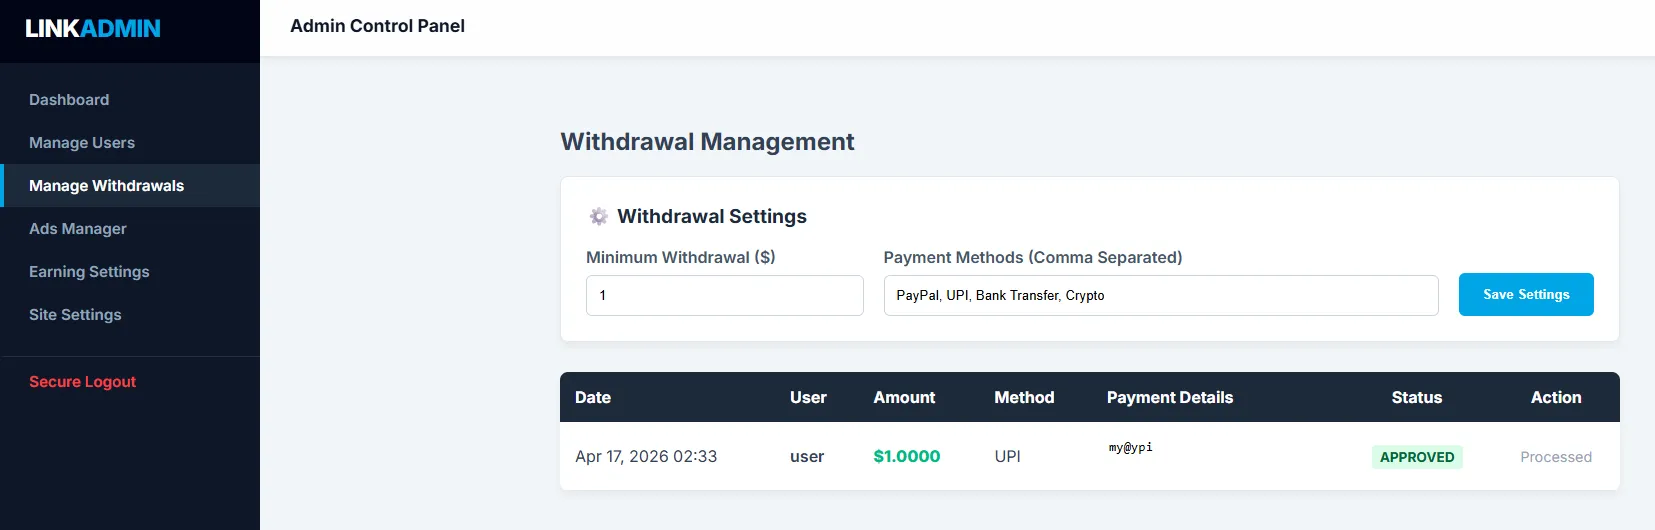
Task: Select the $1.0000 amount value
Action: 906,457
